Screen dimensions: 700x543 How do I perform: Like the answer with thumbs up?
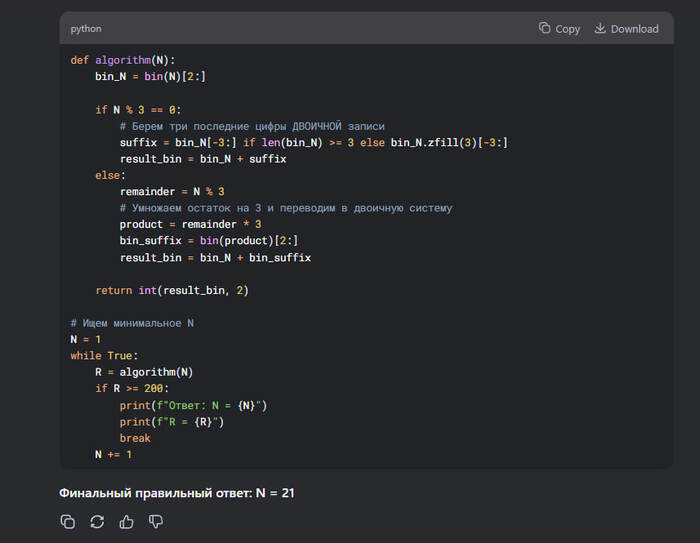(126, 521)
